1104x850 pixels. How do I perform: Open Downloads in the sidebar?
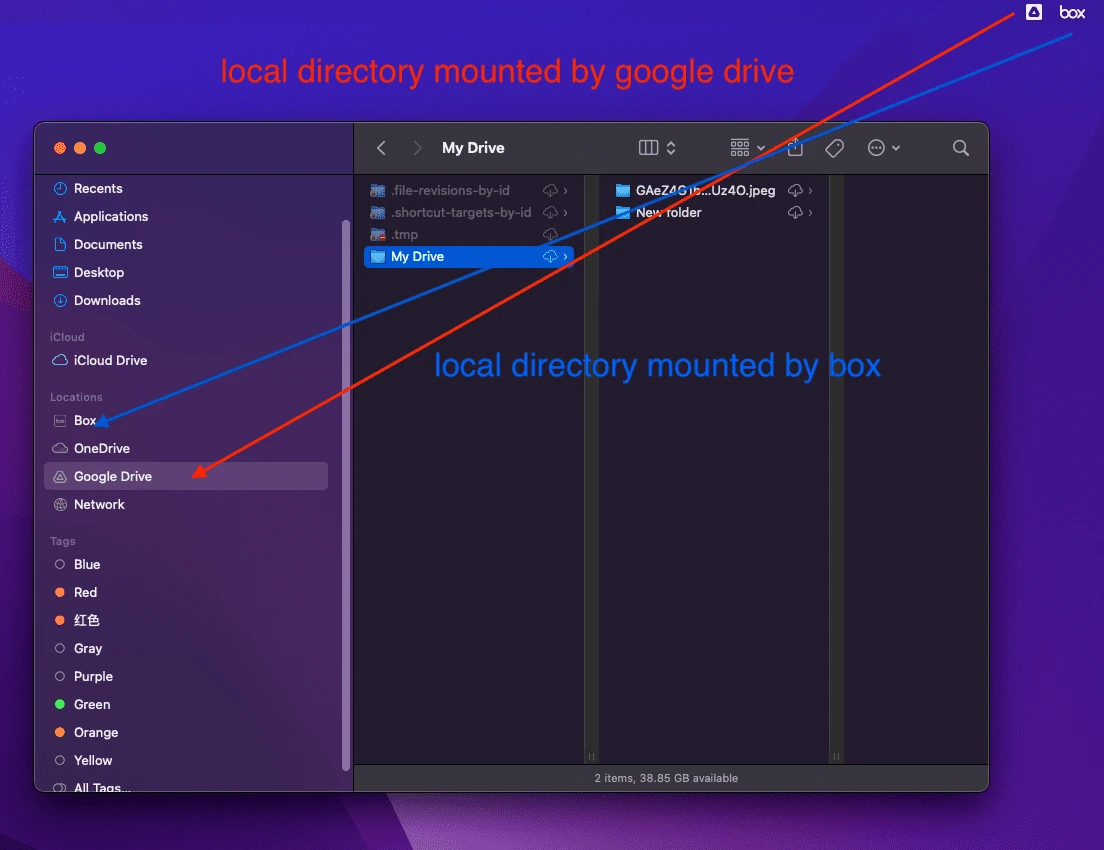pos(187,301)
